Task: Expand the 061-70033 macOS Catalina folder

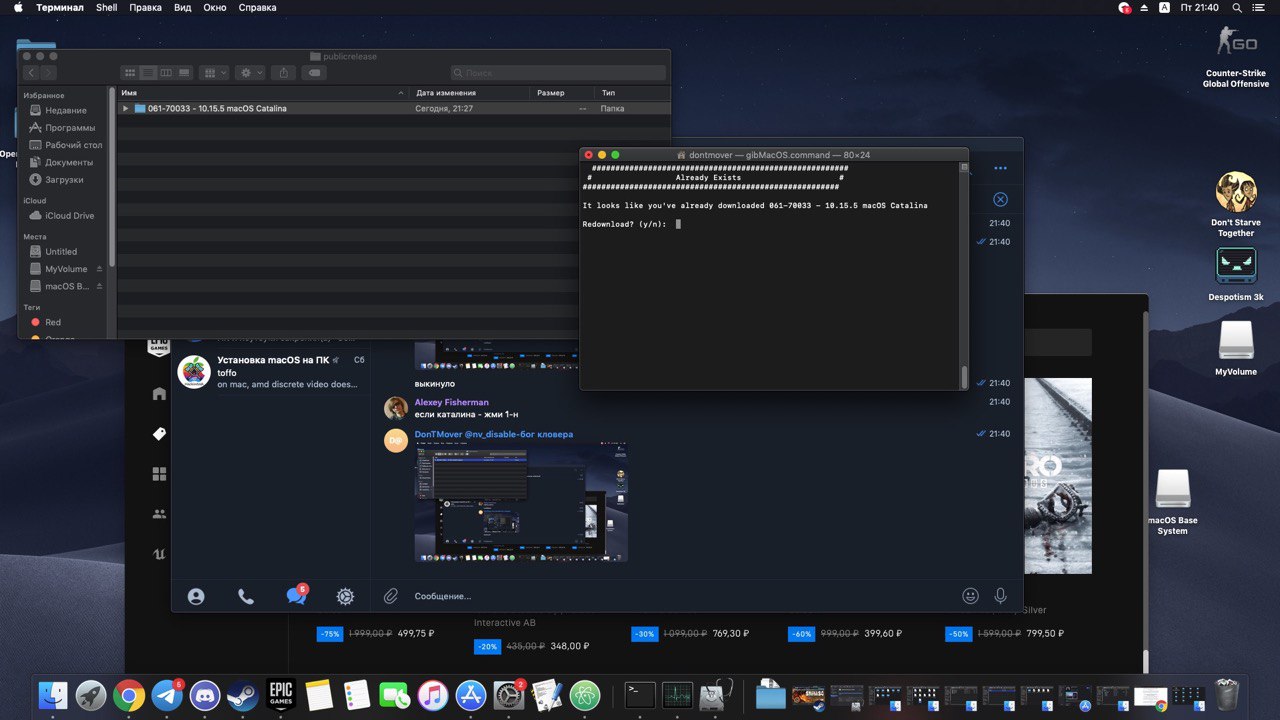Action: tap(125, 108)
